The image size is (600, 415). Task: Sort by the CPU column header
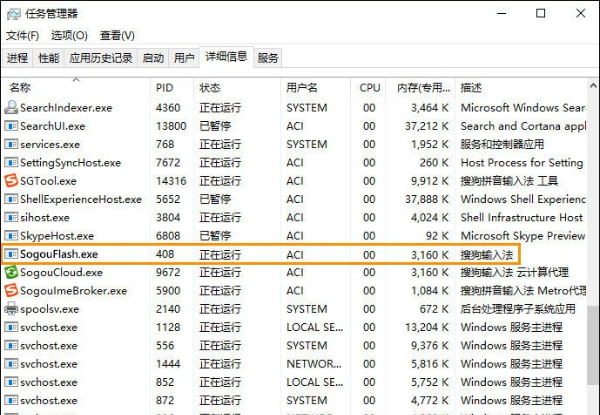(x=368, y=88)
